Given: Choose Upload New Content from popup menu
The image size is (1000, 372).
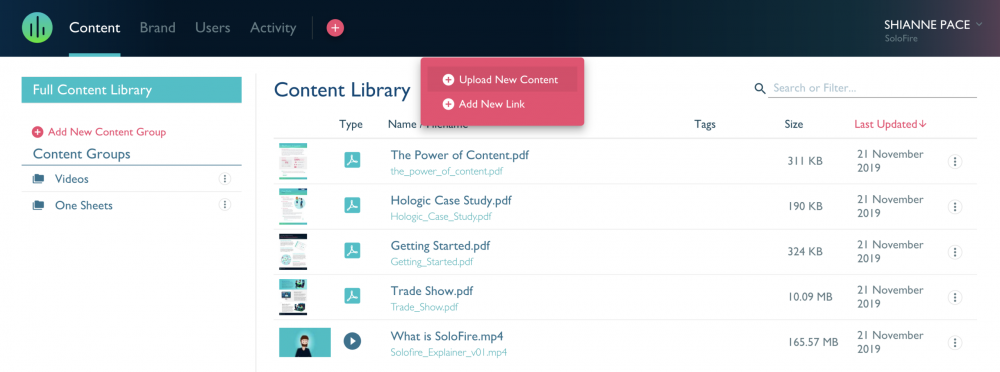Looking at the screenshot, I should pyautogui.click(x=502, y=80).
